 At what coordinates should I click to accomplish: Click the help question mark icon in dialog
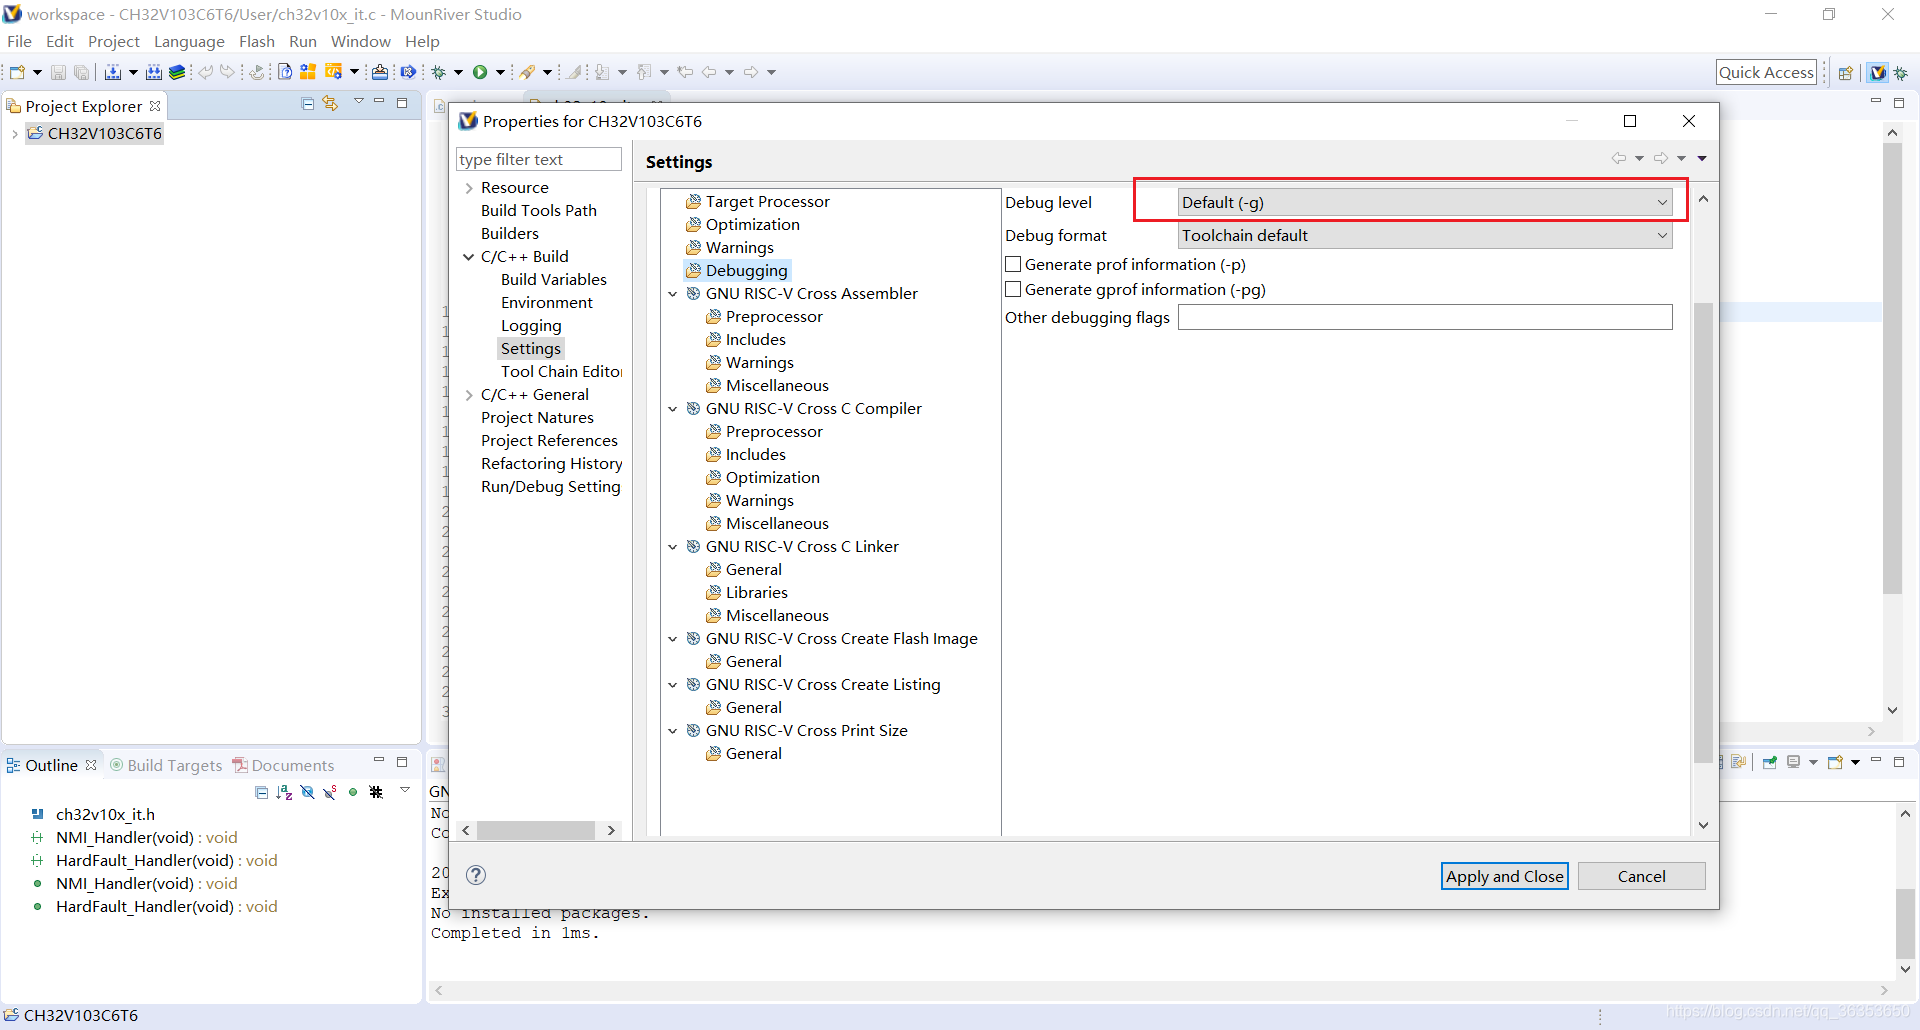tap(476, 875)
